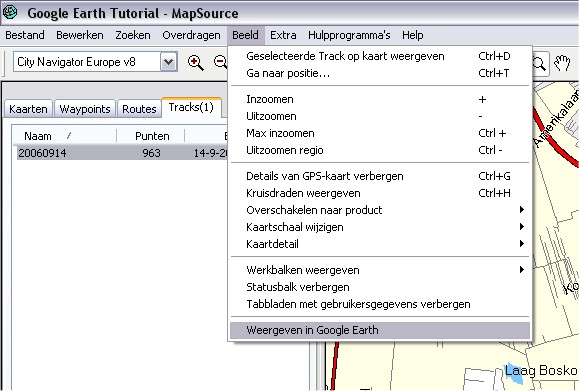The image size is (579, 391).
Task: Choose Statusbalk verbergen menu entry
Action: [380, 287]
